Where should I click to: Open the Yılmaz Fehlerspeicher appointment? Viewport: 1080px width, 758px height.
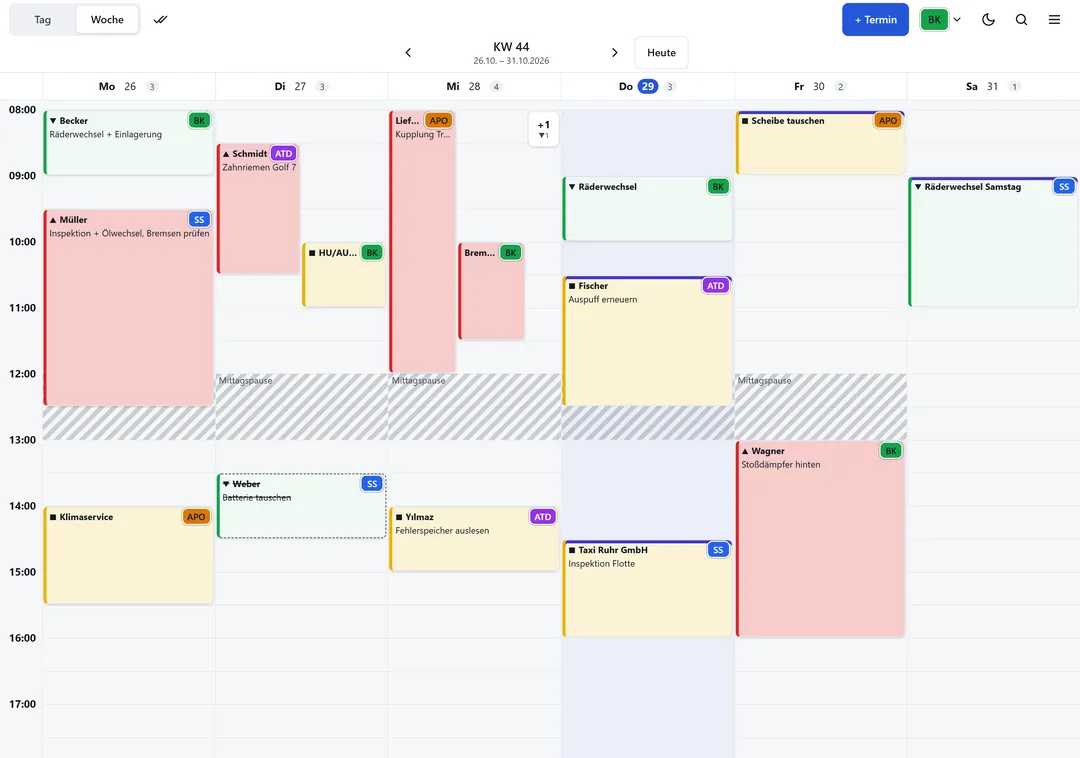coord(475,539)
